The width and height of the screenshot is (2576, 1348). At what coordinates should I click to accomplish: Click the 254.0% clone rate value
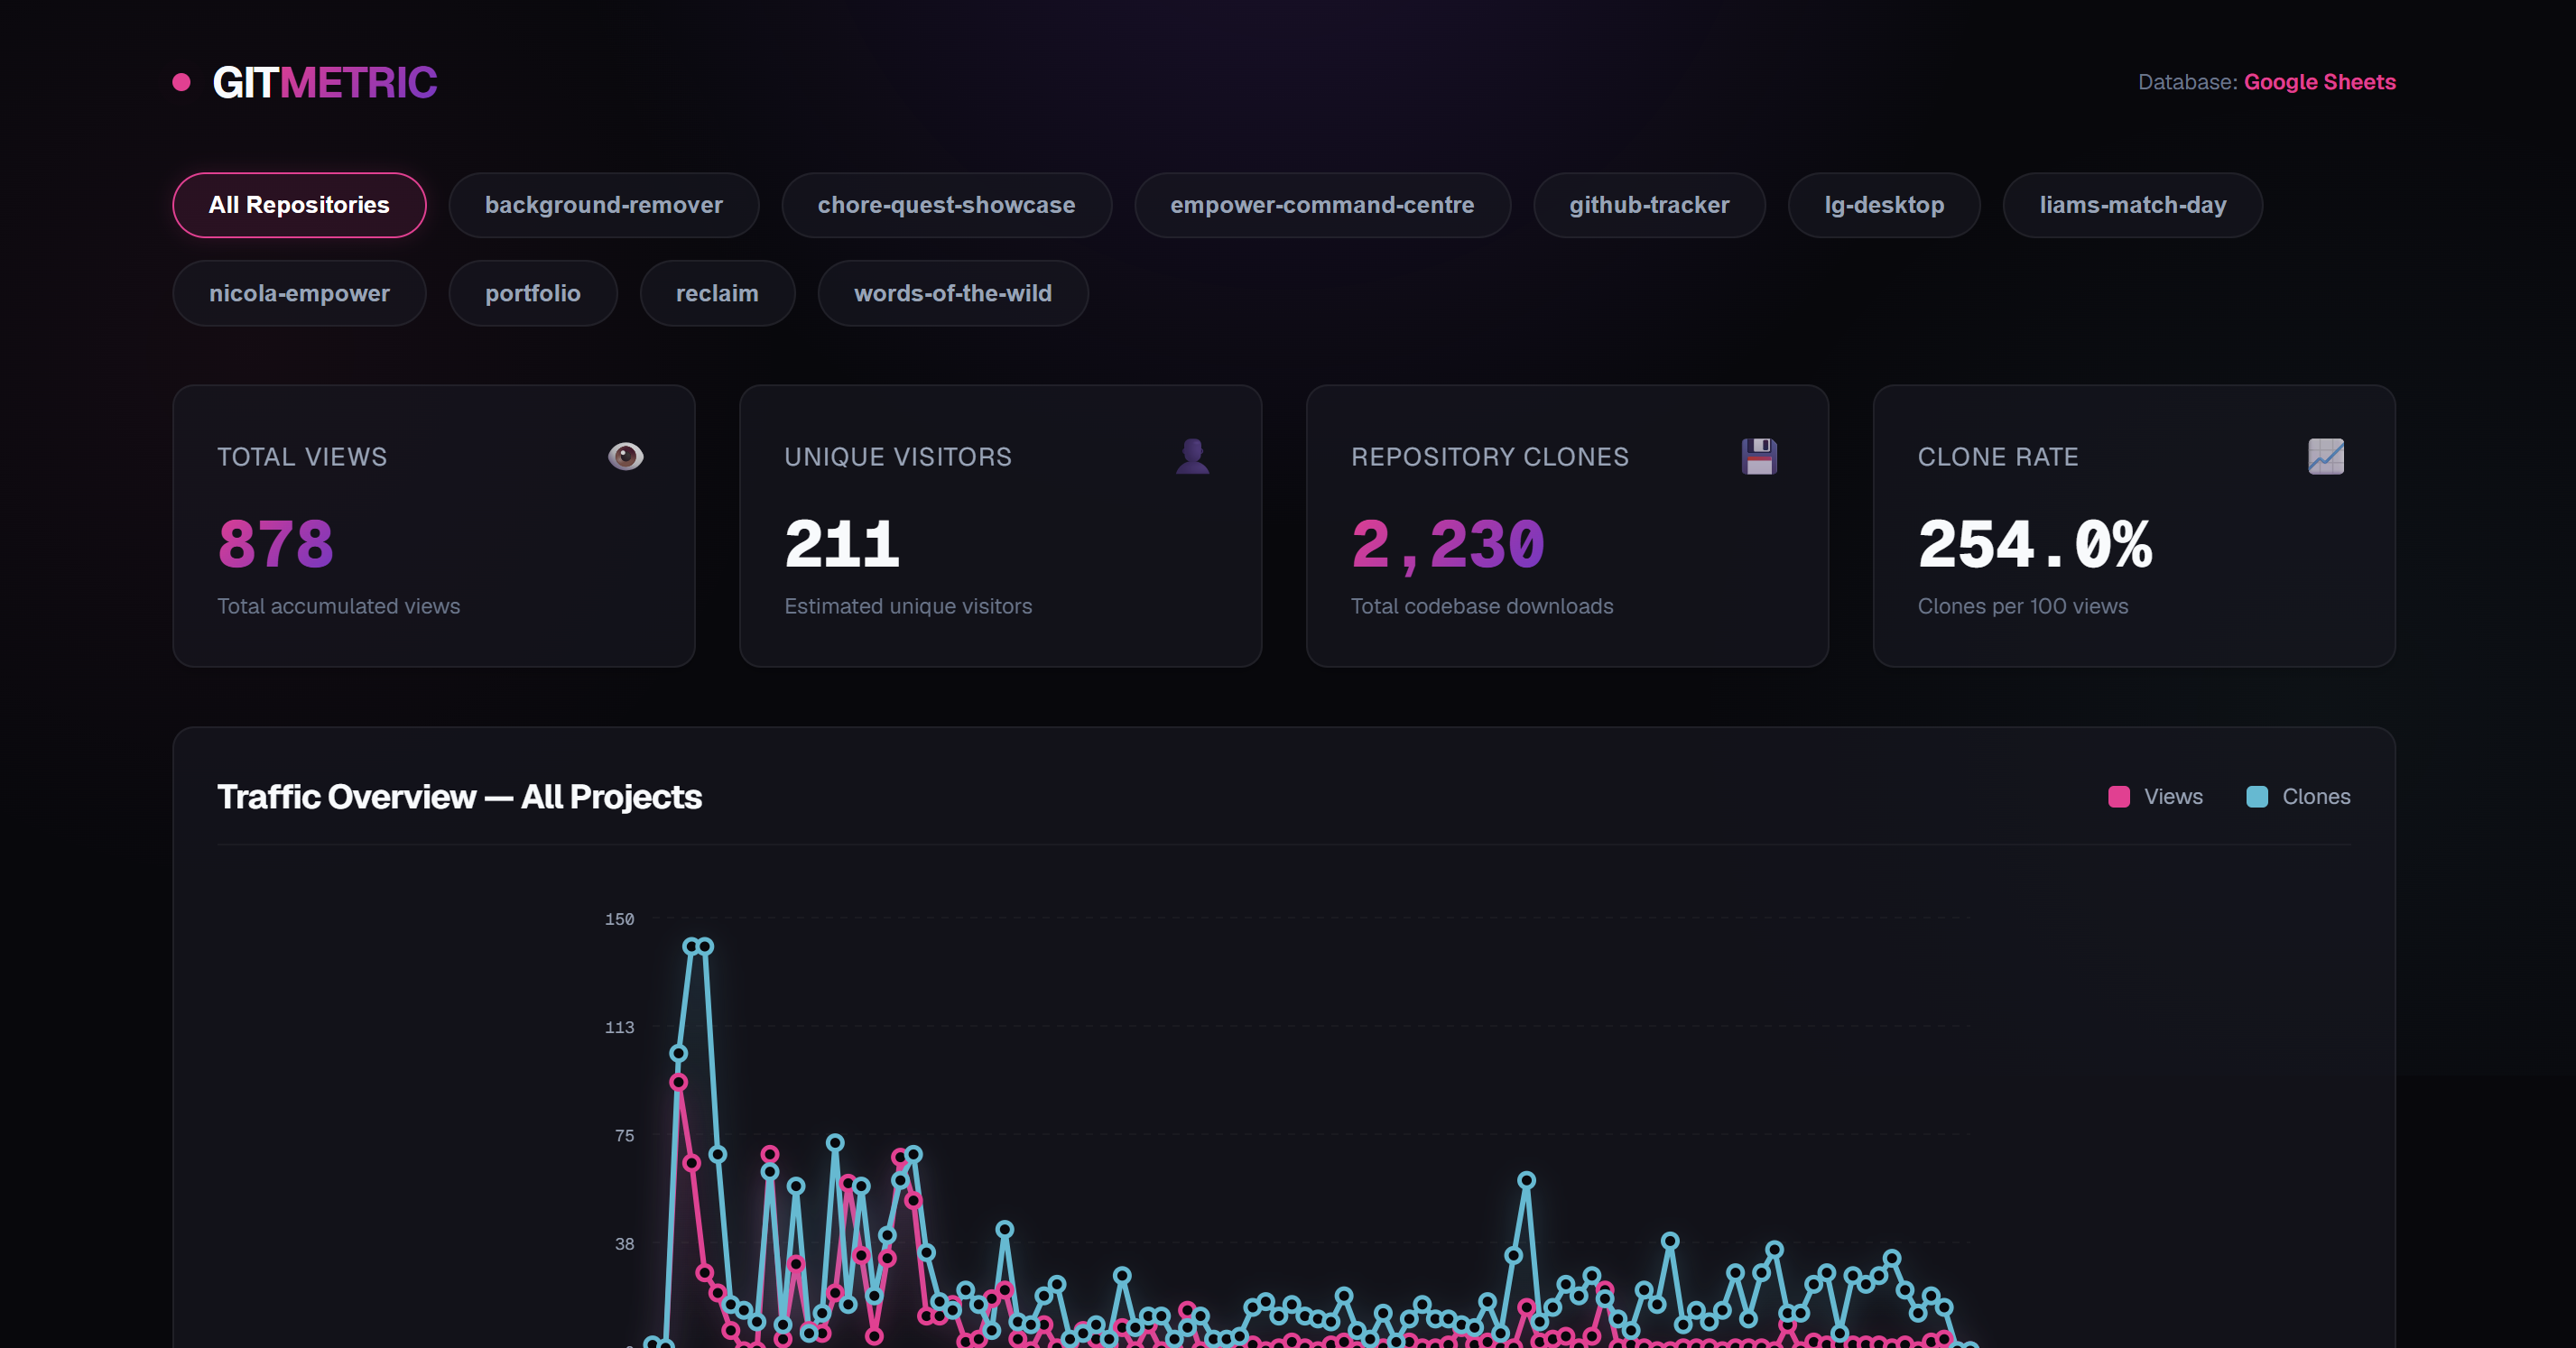[2035, 544]
